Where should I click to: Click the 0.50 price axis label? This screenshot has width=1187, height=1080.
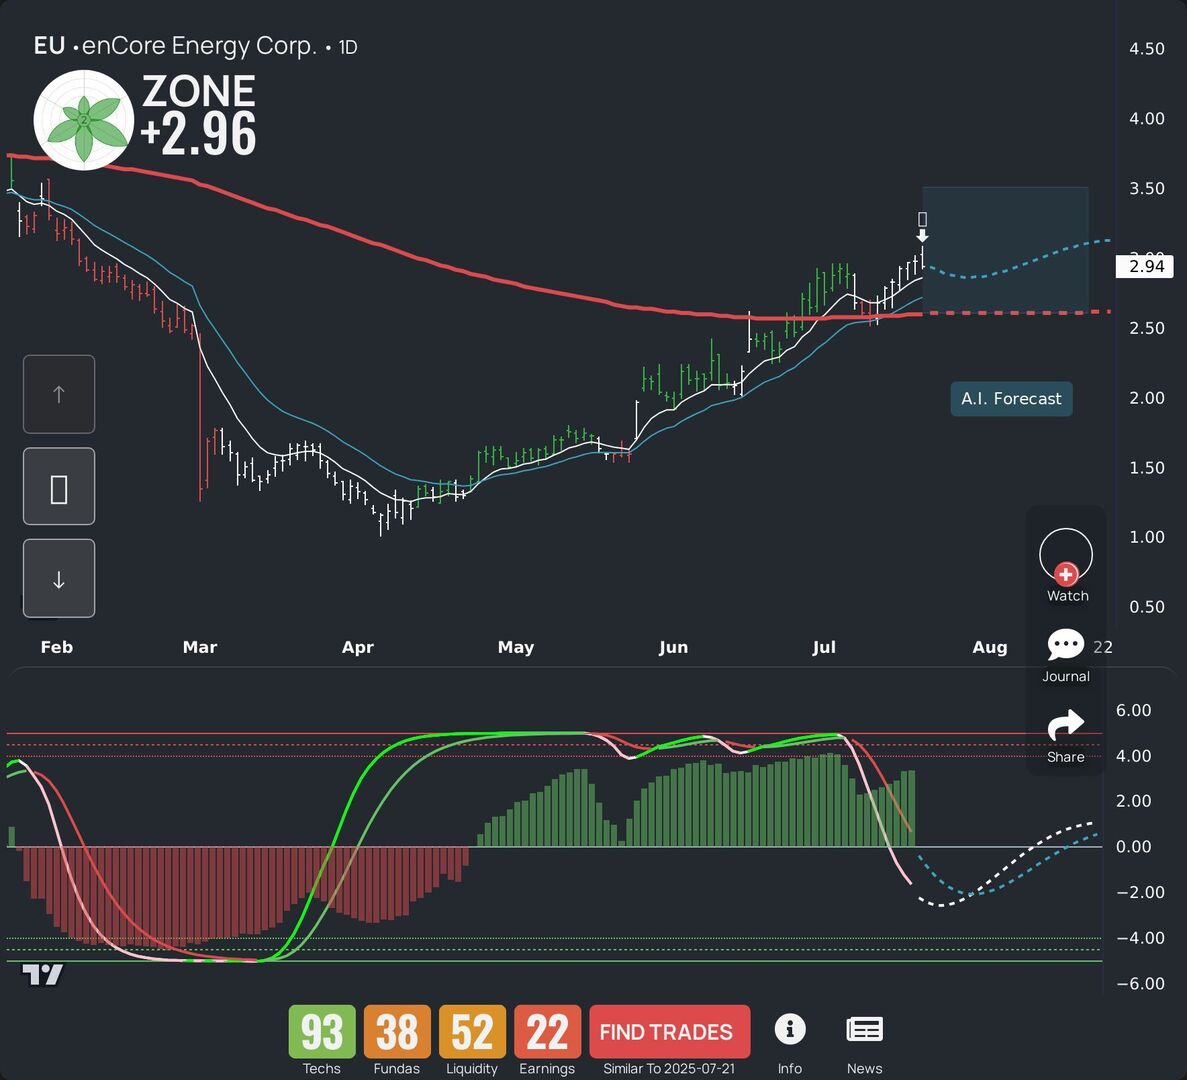(x=1147, y=607)
